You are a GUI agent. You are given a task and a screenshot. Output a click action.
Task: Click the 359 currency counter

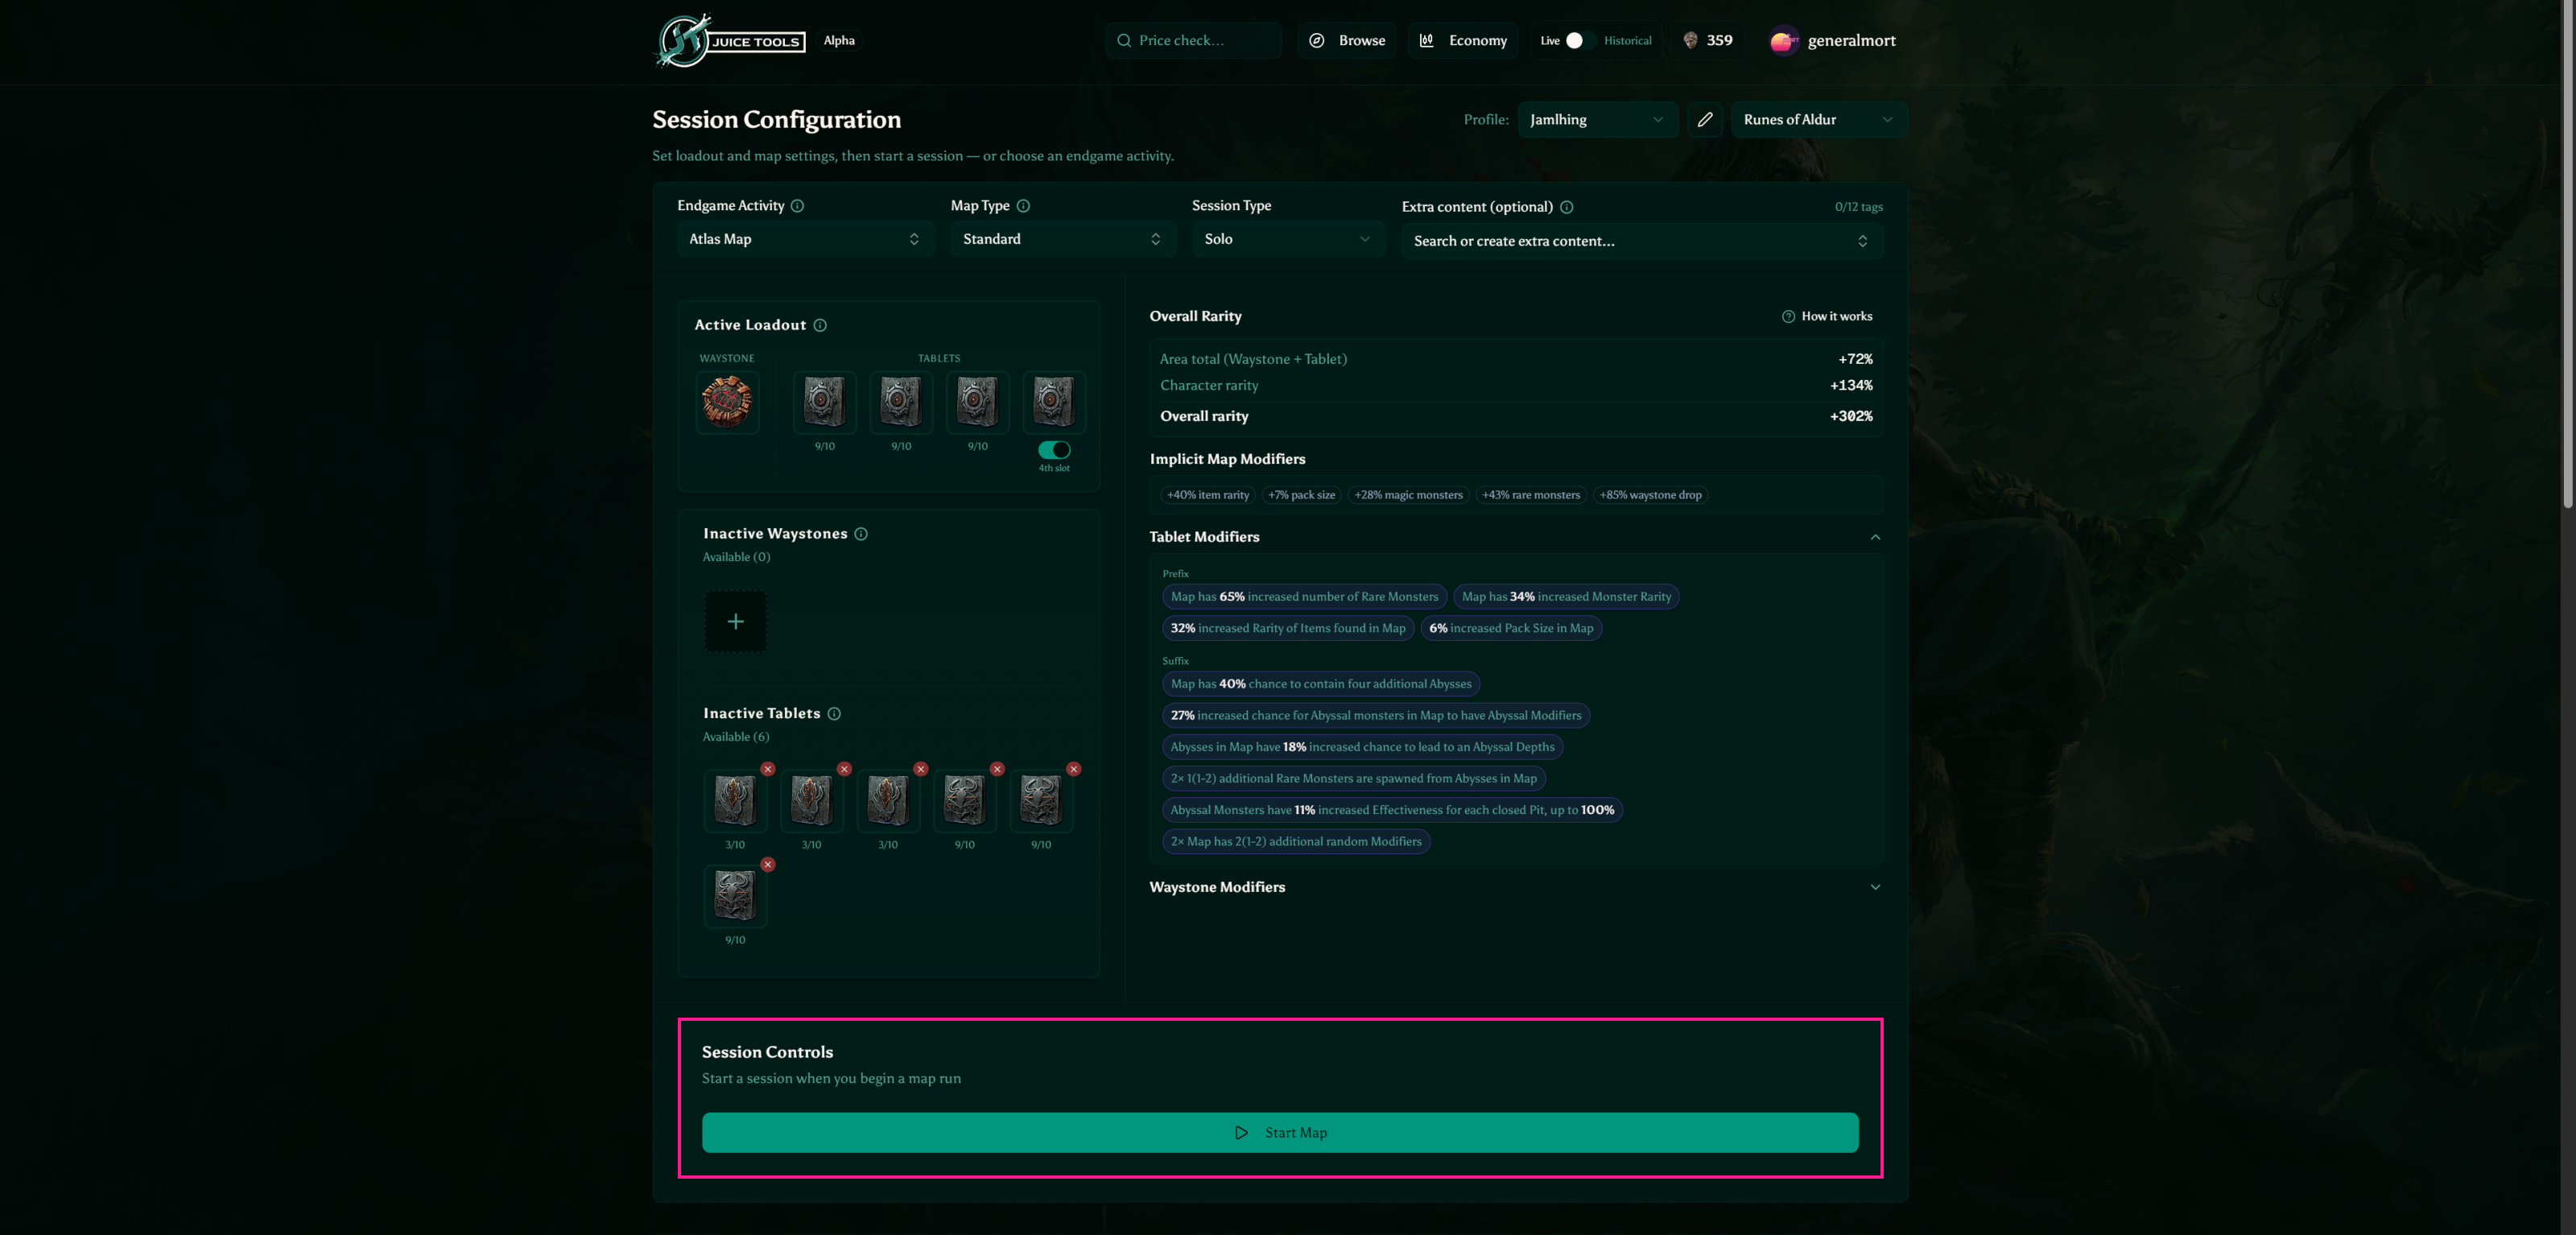coord(1708,40)
